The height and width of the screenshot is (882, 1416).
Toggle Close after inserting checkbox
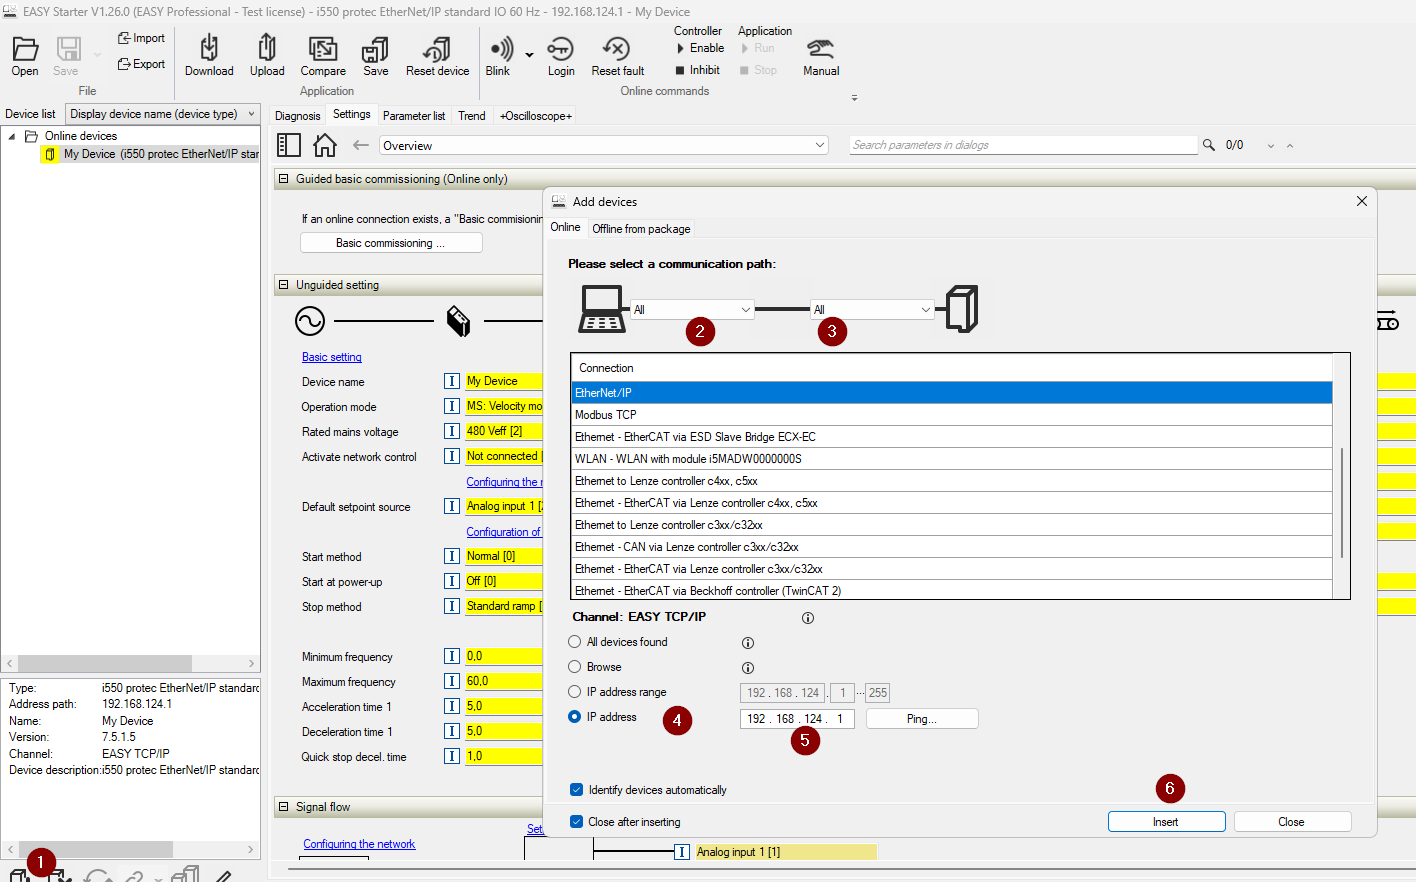576,822
